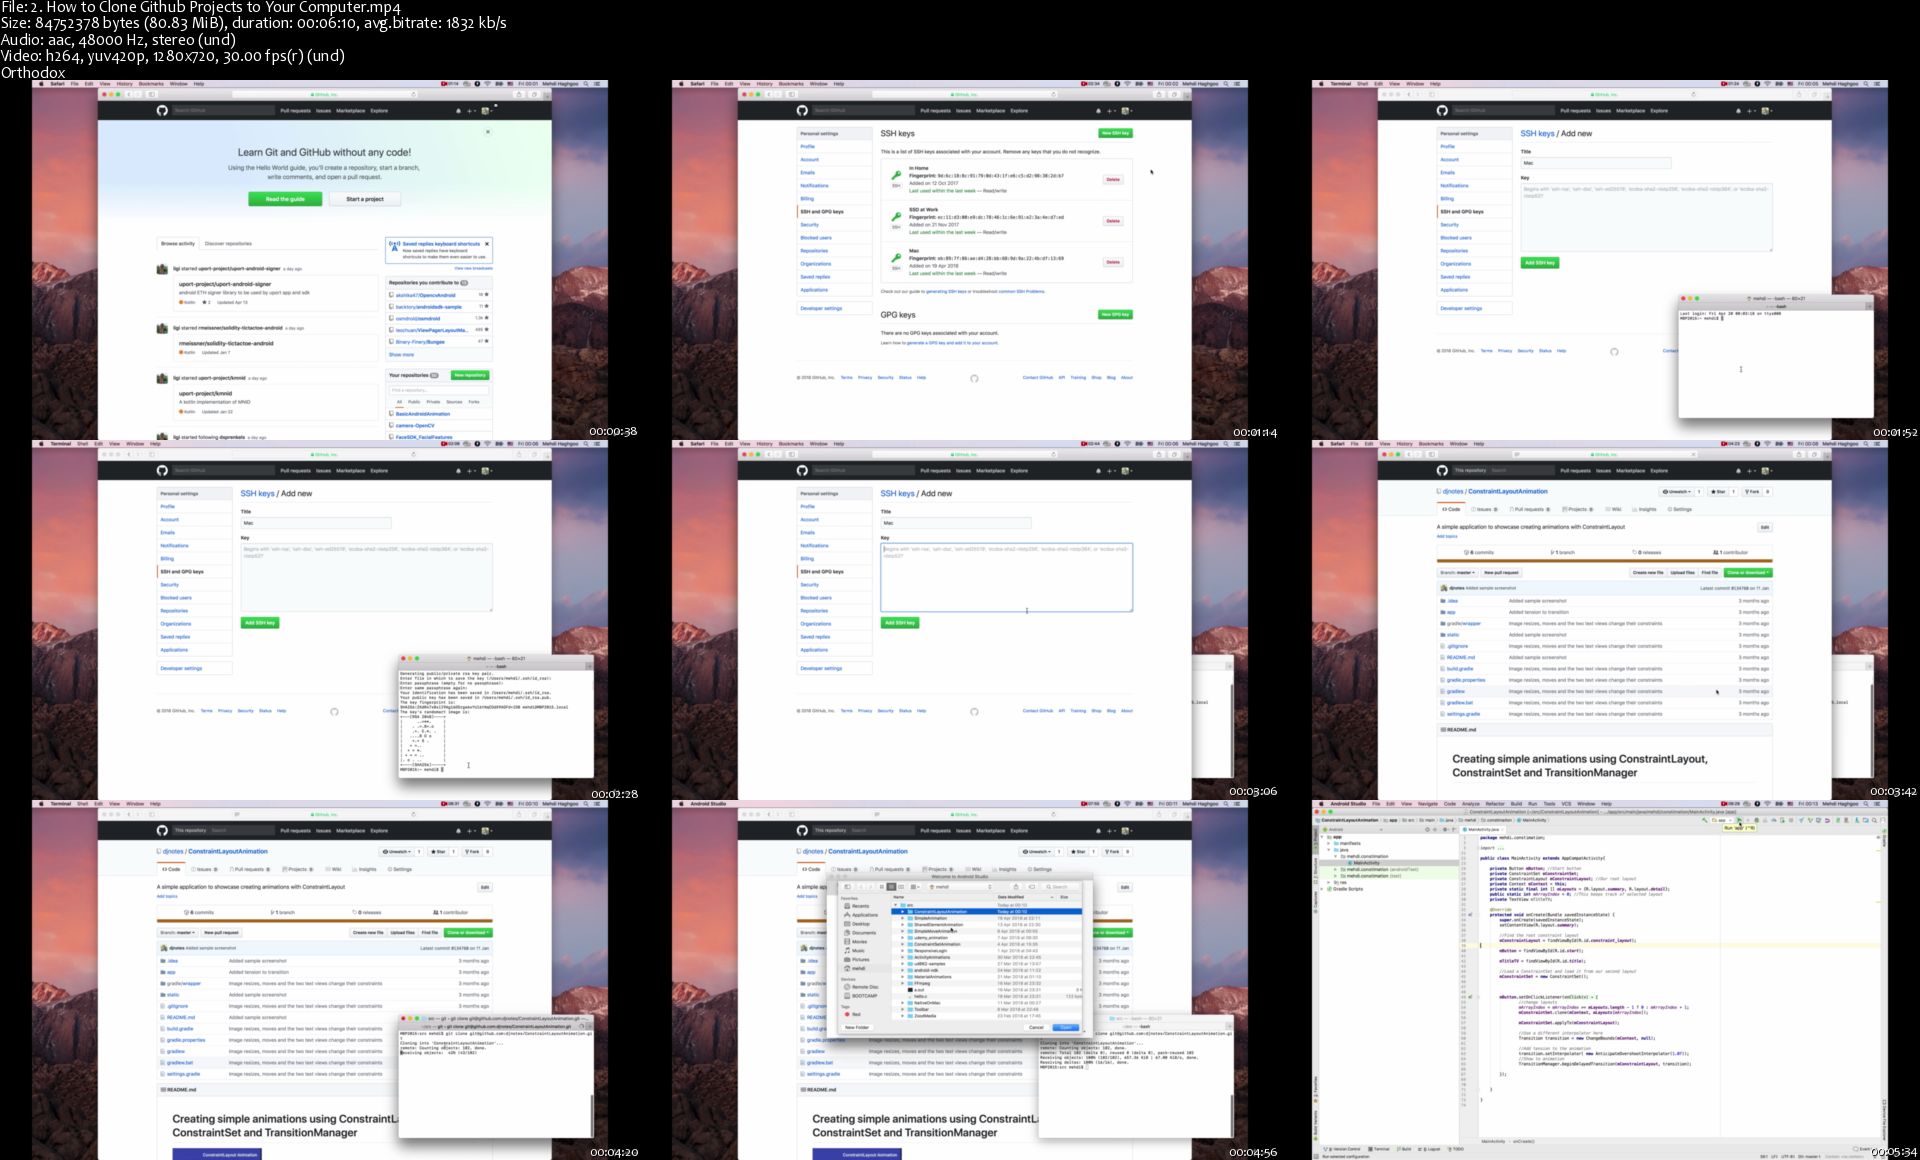Delete the 'In Home' SSH key
Screen dimensions: 1920x1160
click(1113, 180)
